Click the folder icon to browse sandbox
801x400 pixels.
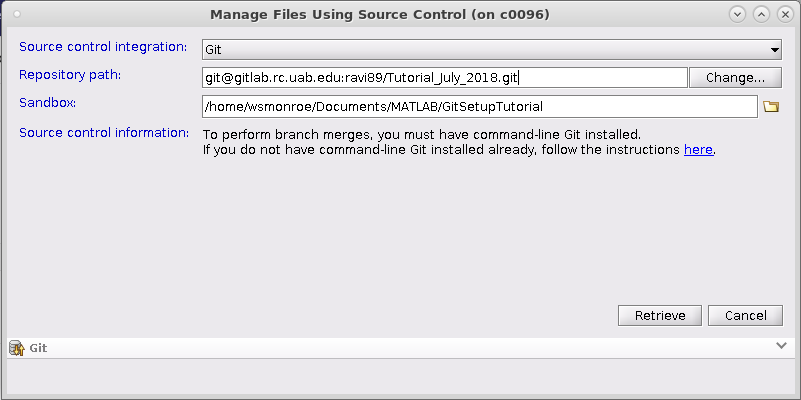point(770,106)
